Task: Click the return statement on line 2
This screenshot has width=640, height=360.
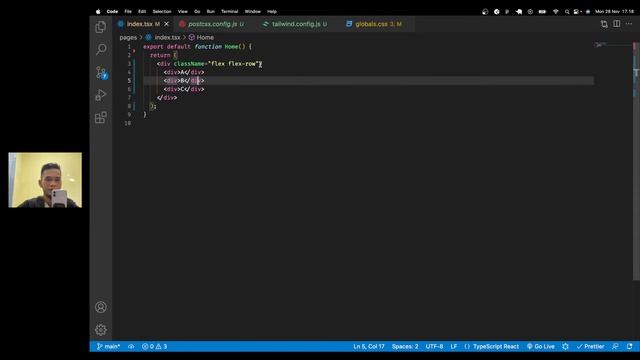Action: (x=163, y=55)
